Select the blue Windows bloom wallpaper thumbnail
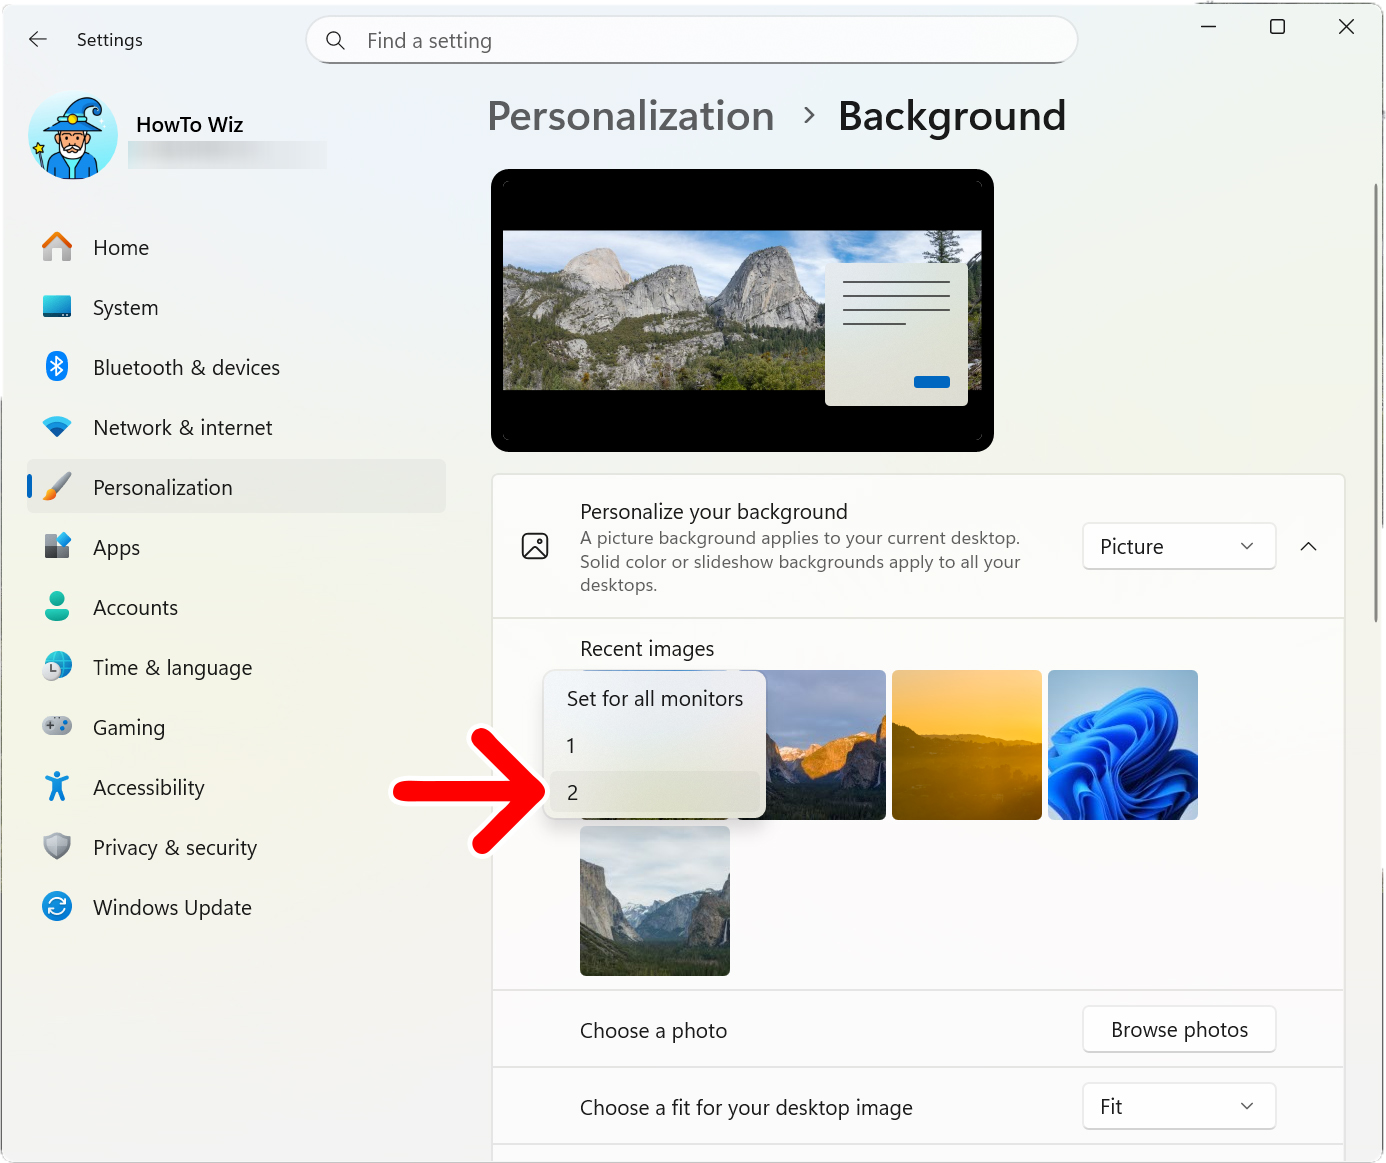Viewport: 1386px width, 1163px height. 1122,744
